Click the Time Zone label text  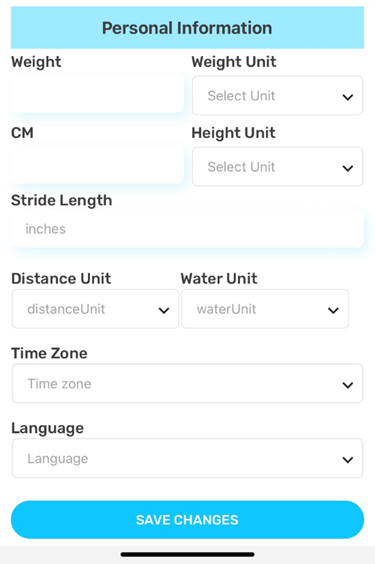point(49,353)
